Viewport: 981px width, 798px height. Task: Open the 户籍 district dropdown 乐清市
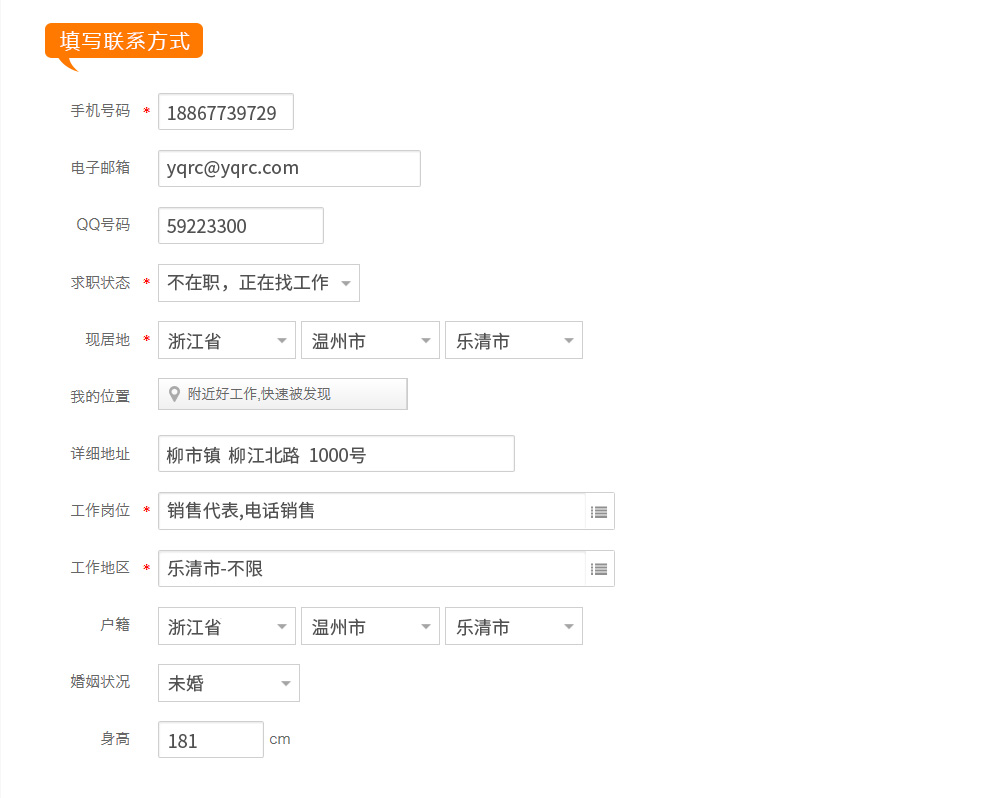[x=514, y=626]
